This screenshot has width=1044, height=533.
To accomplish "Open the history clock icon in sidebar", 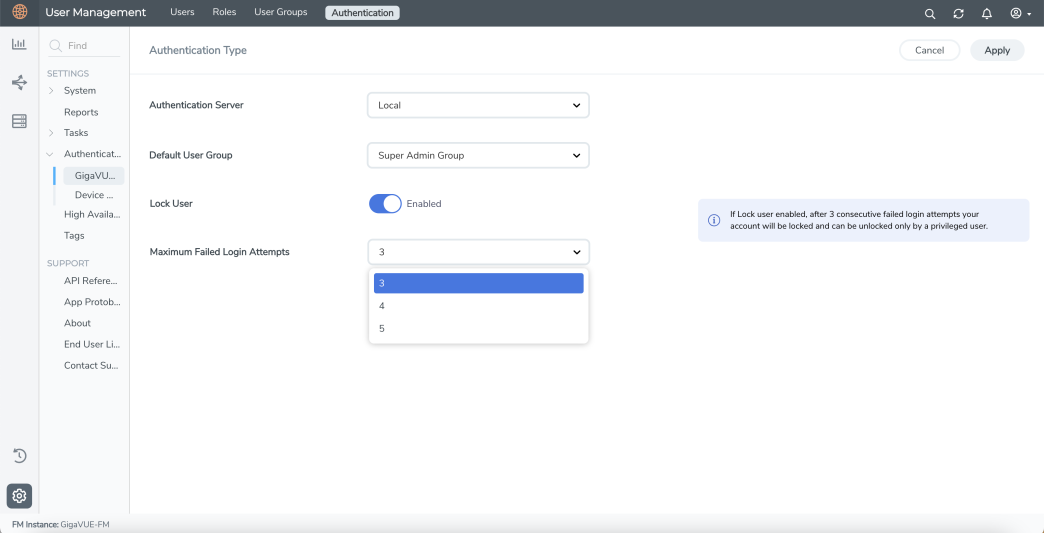I will 19,456.
